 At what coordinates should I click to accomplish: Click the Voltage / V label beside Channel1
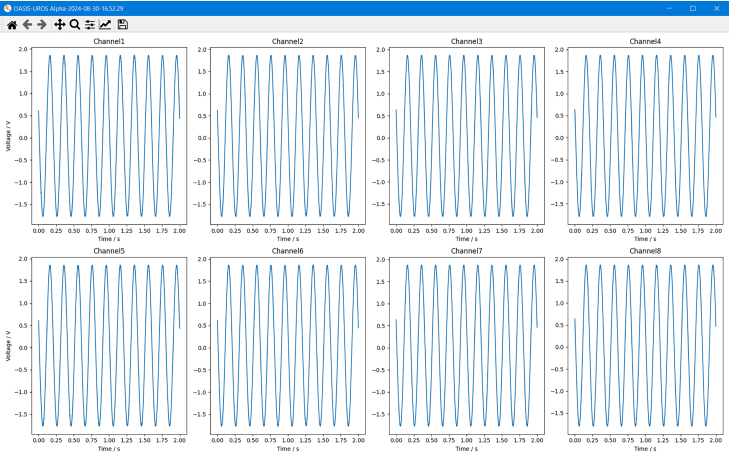point(8,136)
